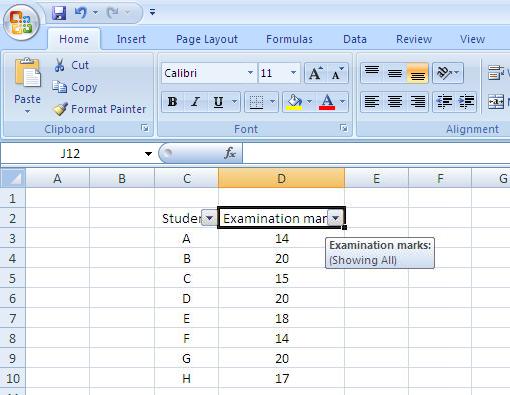The image size is (510, 395).
Task: Click the Undo arrow icon
Action: coord(81,13)
